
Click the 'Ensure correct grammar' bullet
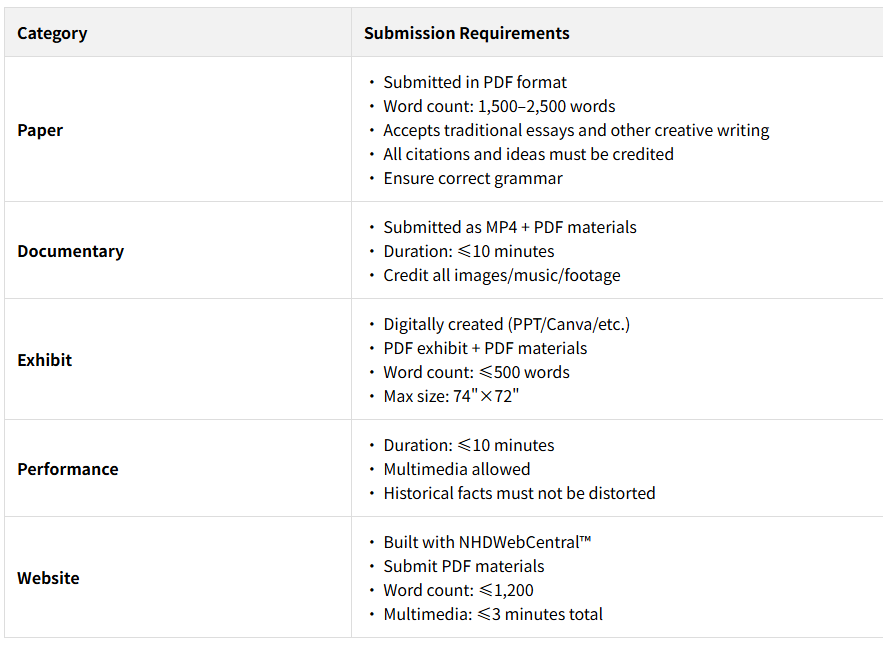click(473, 178)
